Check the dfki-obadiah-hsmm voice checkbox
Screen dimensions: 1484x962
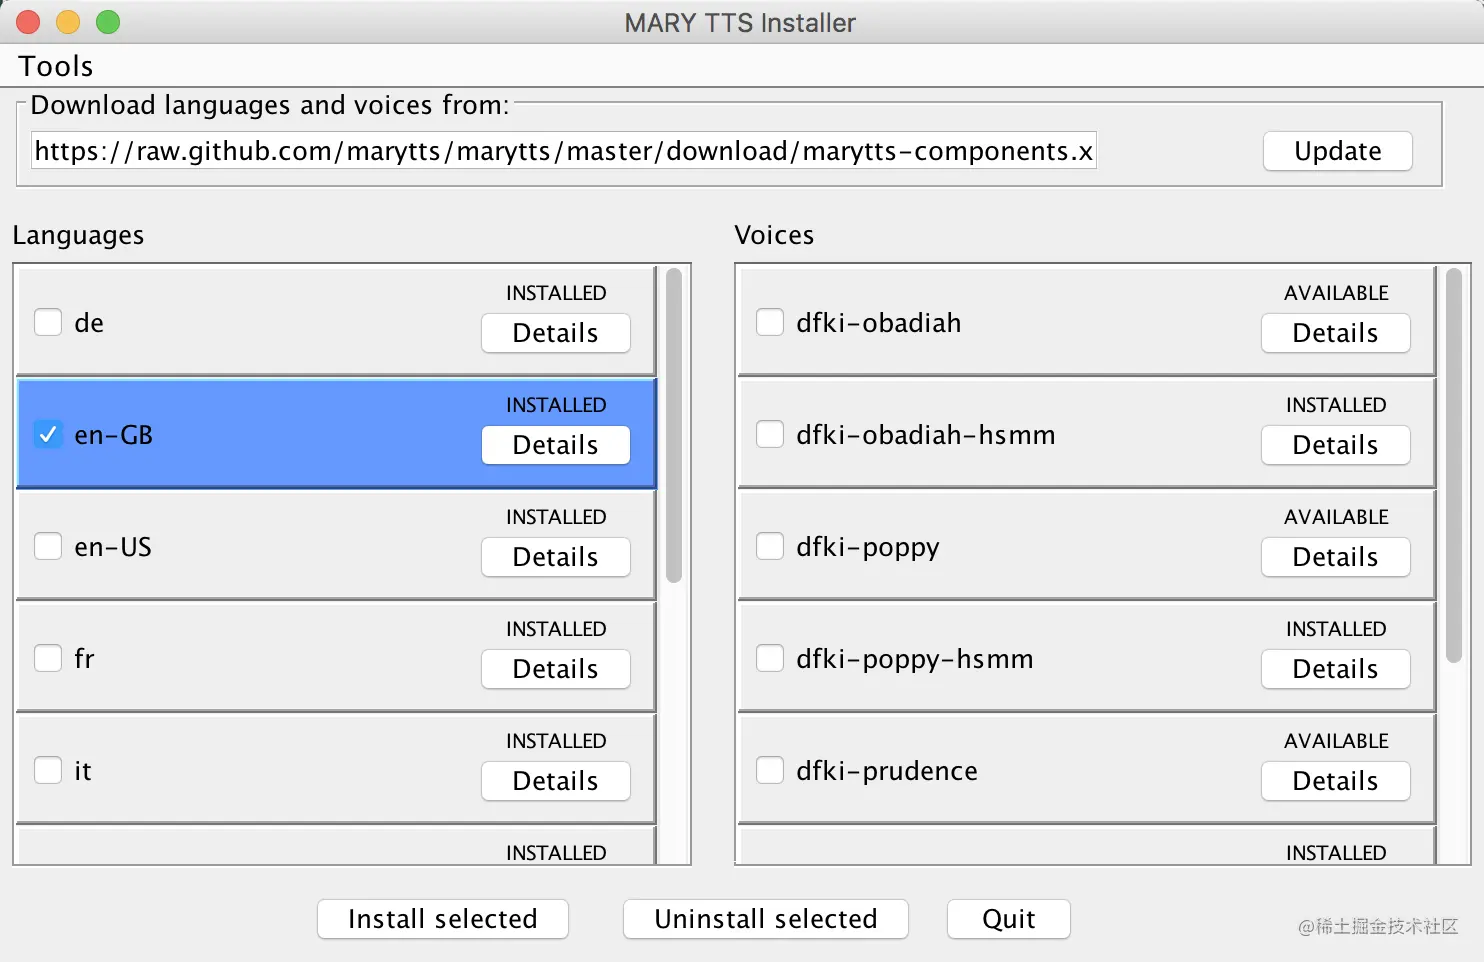coord(769,434)
